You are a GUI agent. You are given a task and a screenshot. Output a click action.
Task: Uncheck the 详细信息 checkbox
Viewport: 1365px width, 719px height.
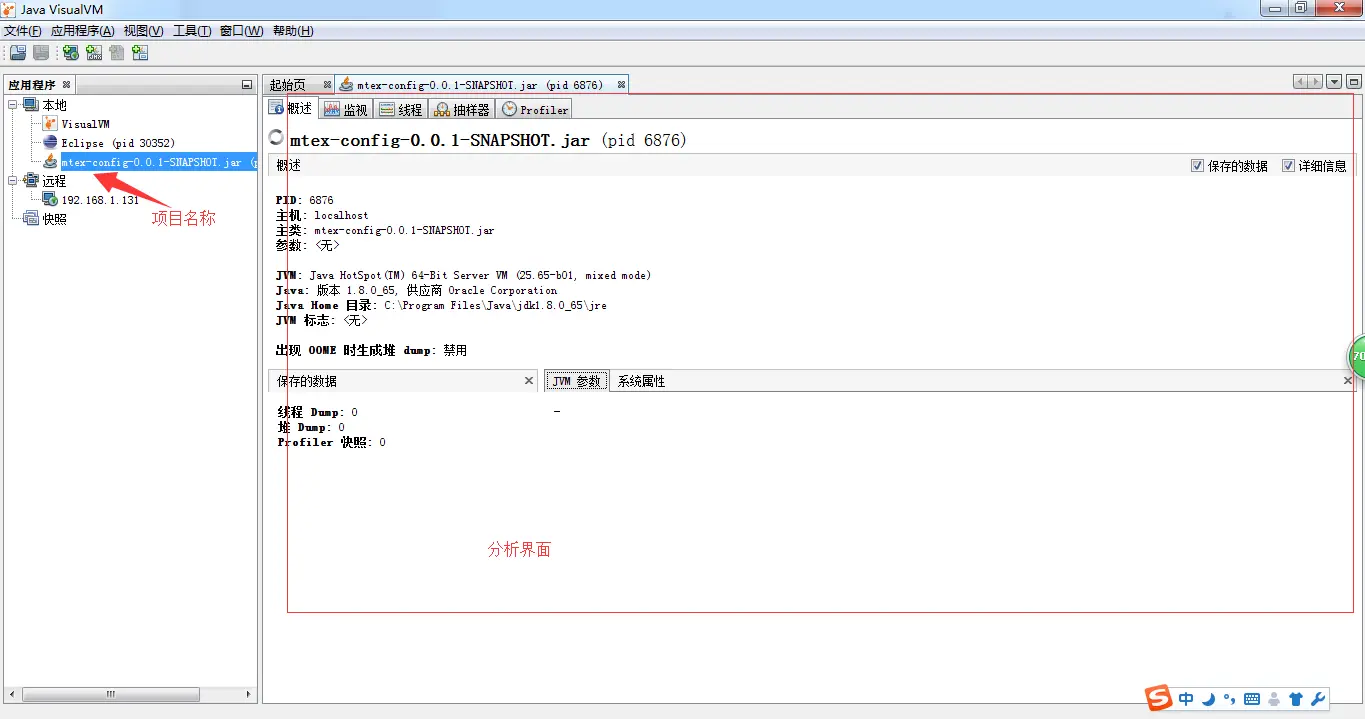pyautogui.click(x=1288, y=166)
